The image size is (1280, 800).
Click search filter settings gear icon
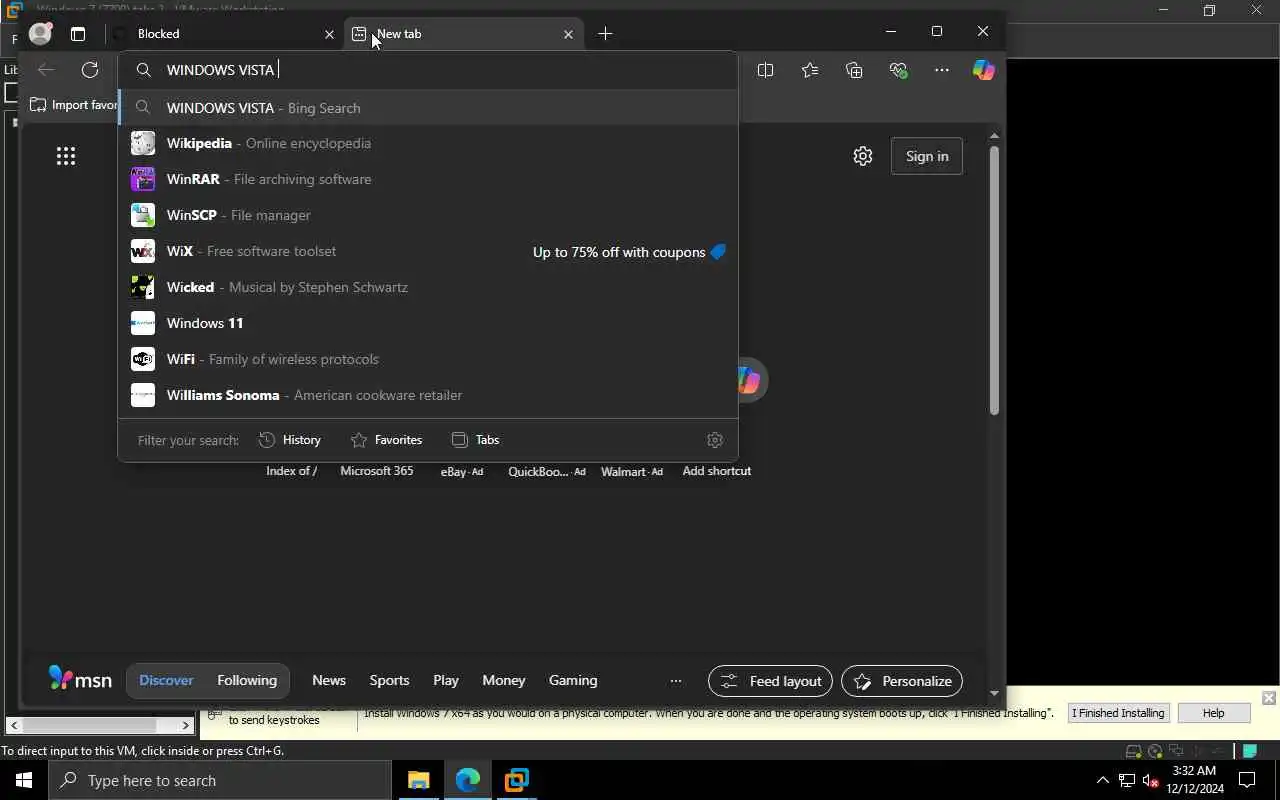tap(715, 440)
